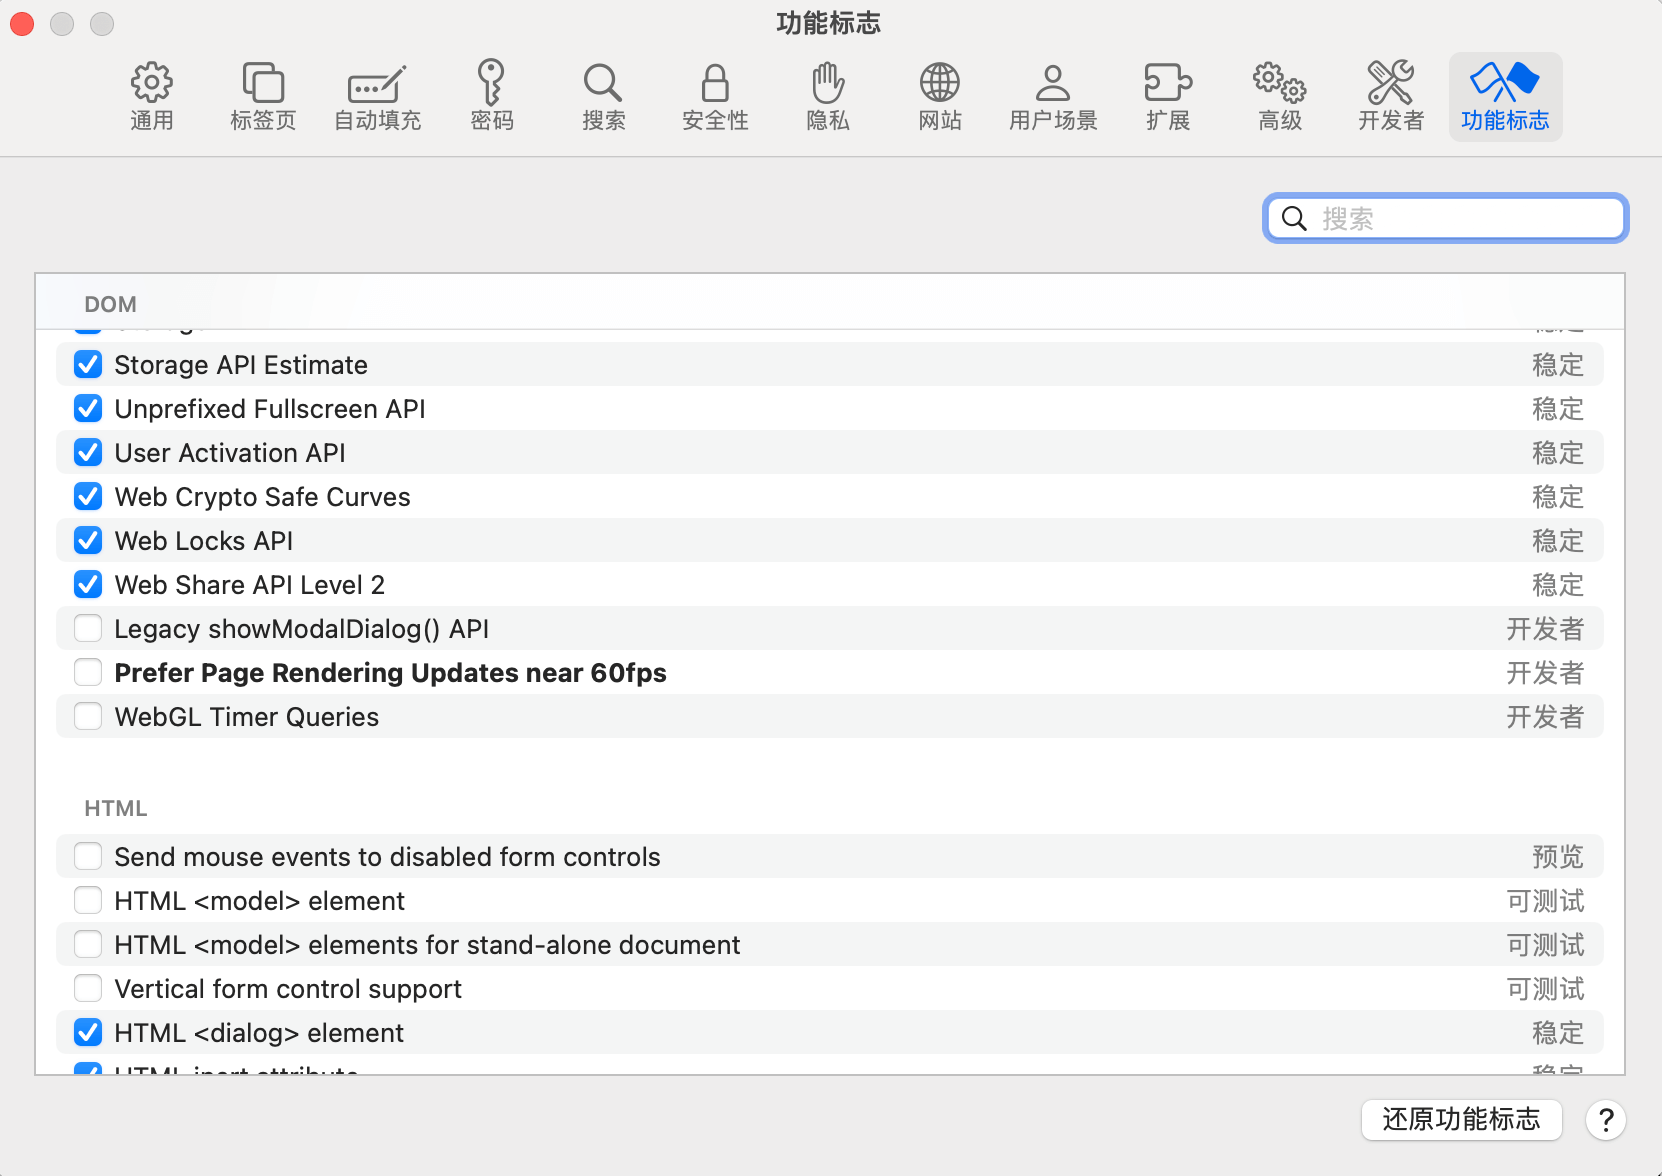Select the 开发者 (Developer) tools icon
The image size is (1662, 1176).
pos(1391,97)
